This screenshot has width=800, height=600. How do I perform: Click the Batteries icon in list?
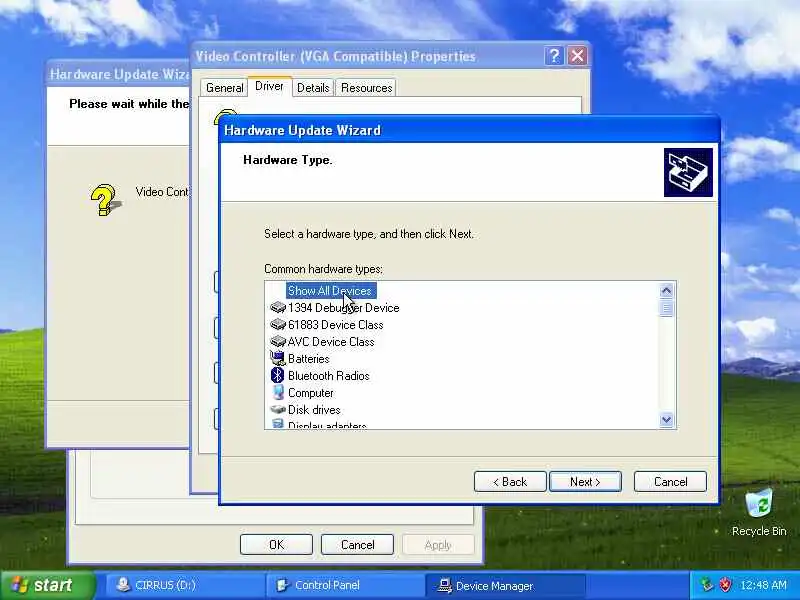pyautogui.click(x=278, y=358)
